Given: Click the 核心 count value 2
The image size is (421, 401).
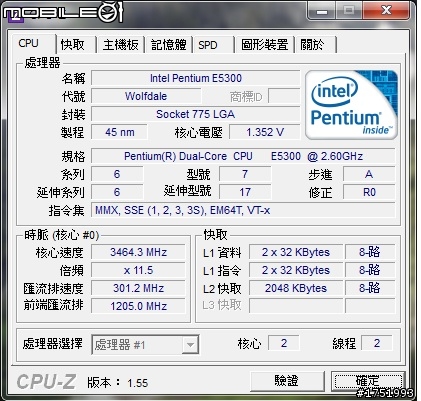Looking at the screenshot, I should tap(284, 343).
